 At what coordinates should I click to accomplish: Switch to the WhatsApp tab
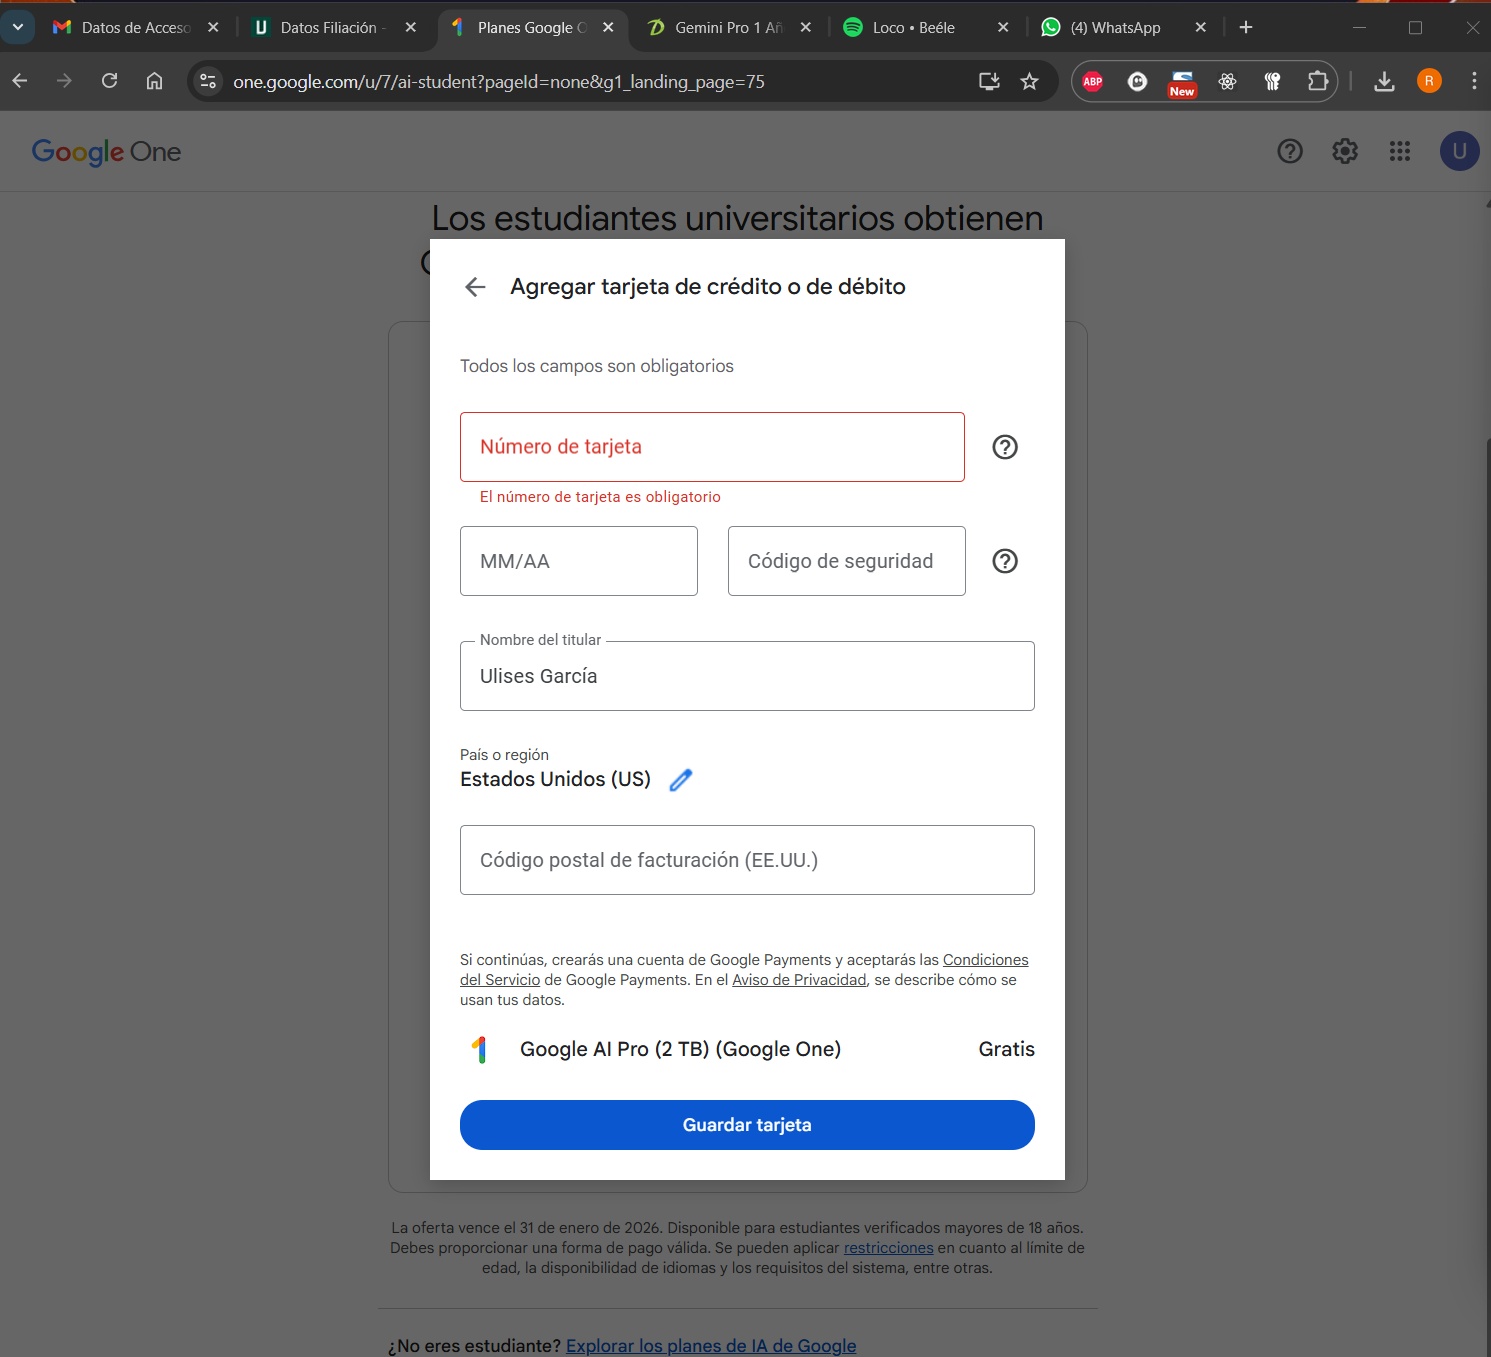click(1115, 28)
